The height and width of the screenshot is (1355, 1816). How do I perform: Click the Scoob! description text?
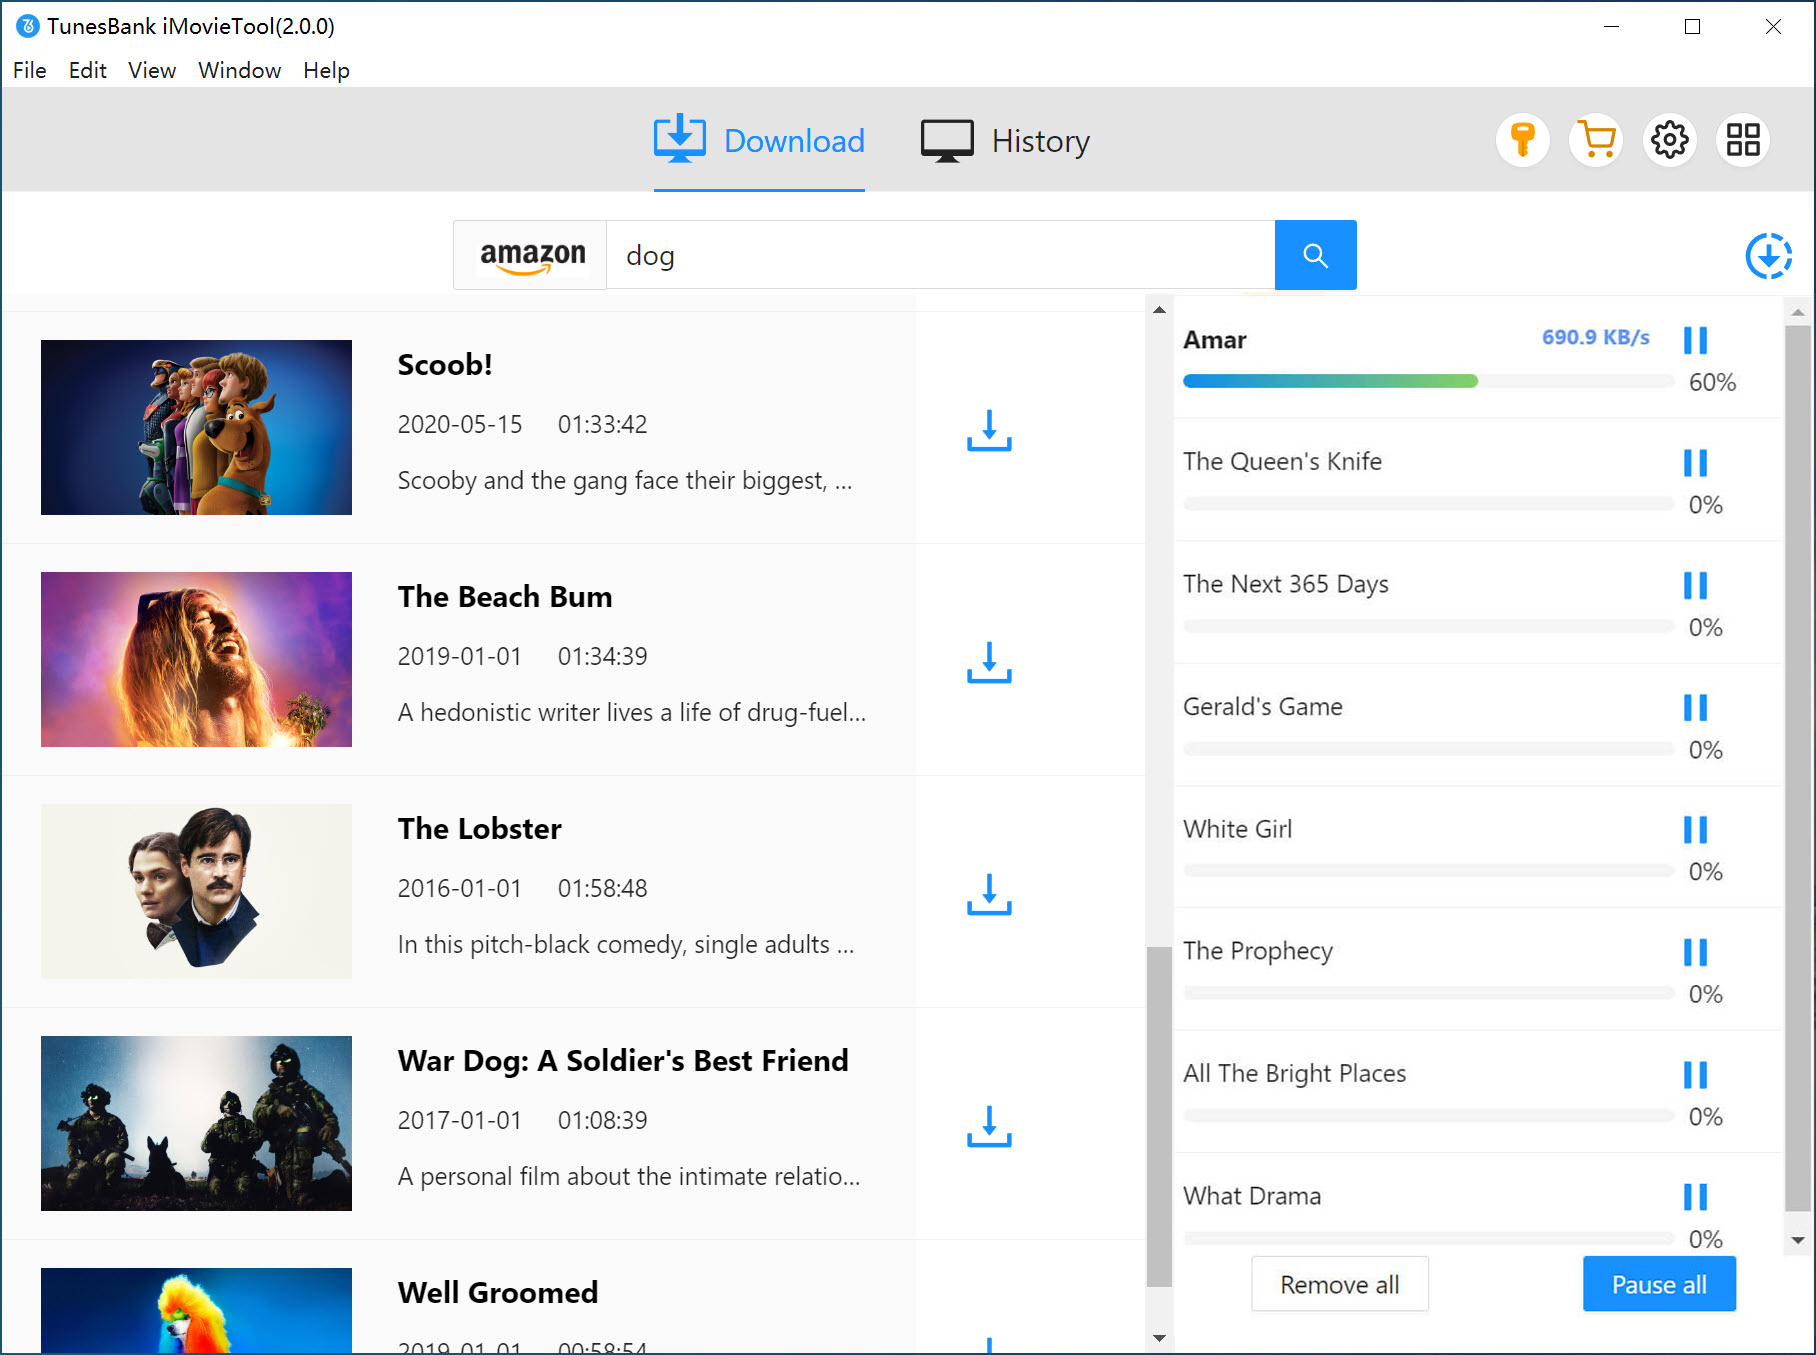pos(624,481)
